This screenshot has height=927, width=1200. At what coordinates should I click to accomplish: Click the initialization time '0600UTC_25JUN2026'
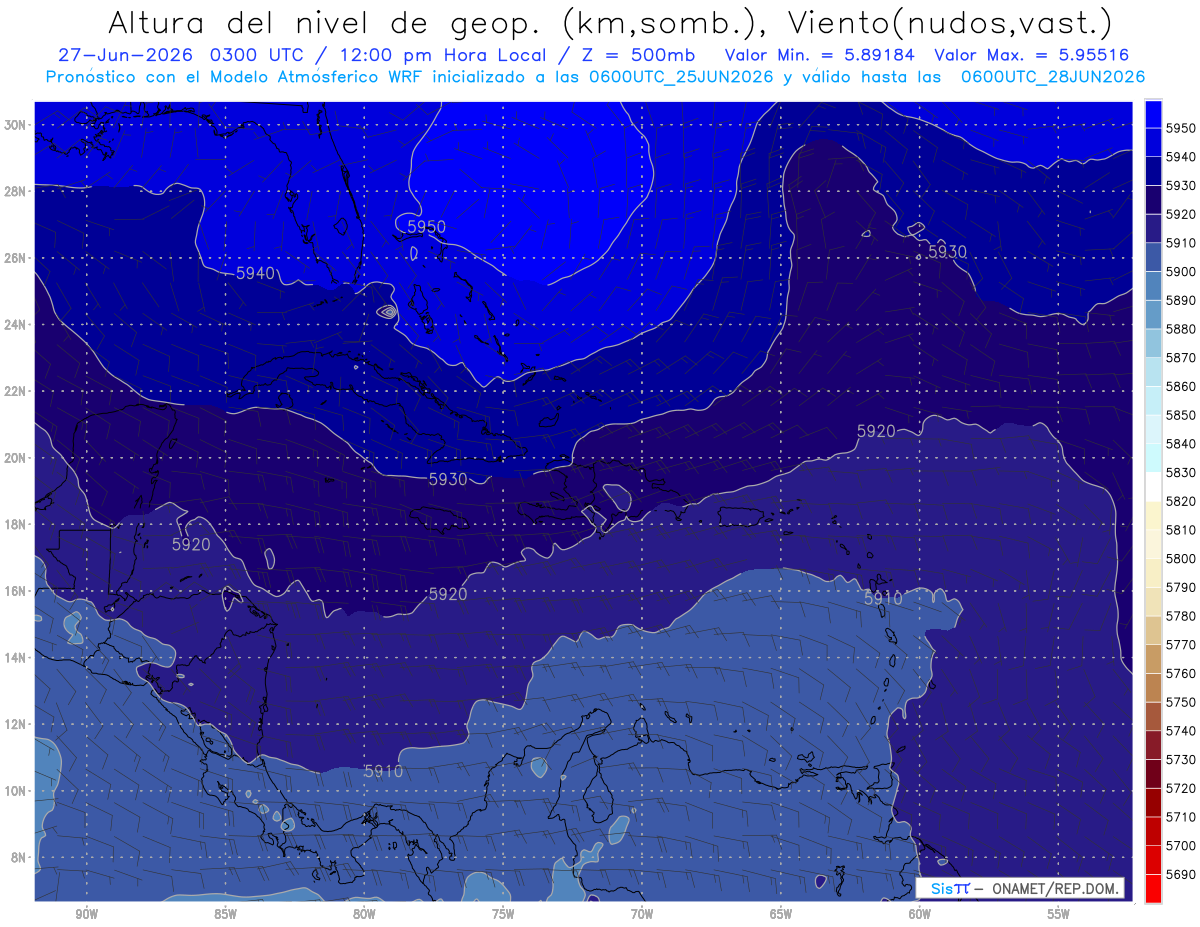(681, 77)
